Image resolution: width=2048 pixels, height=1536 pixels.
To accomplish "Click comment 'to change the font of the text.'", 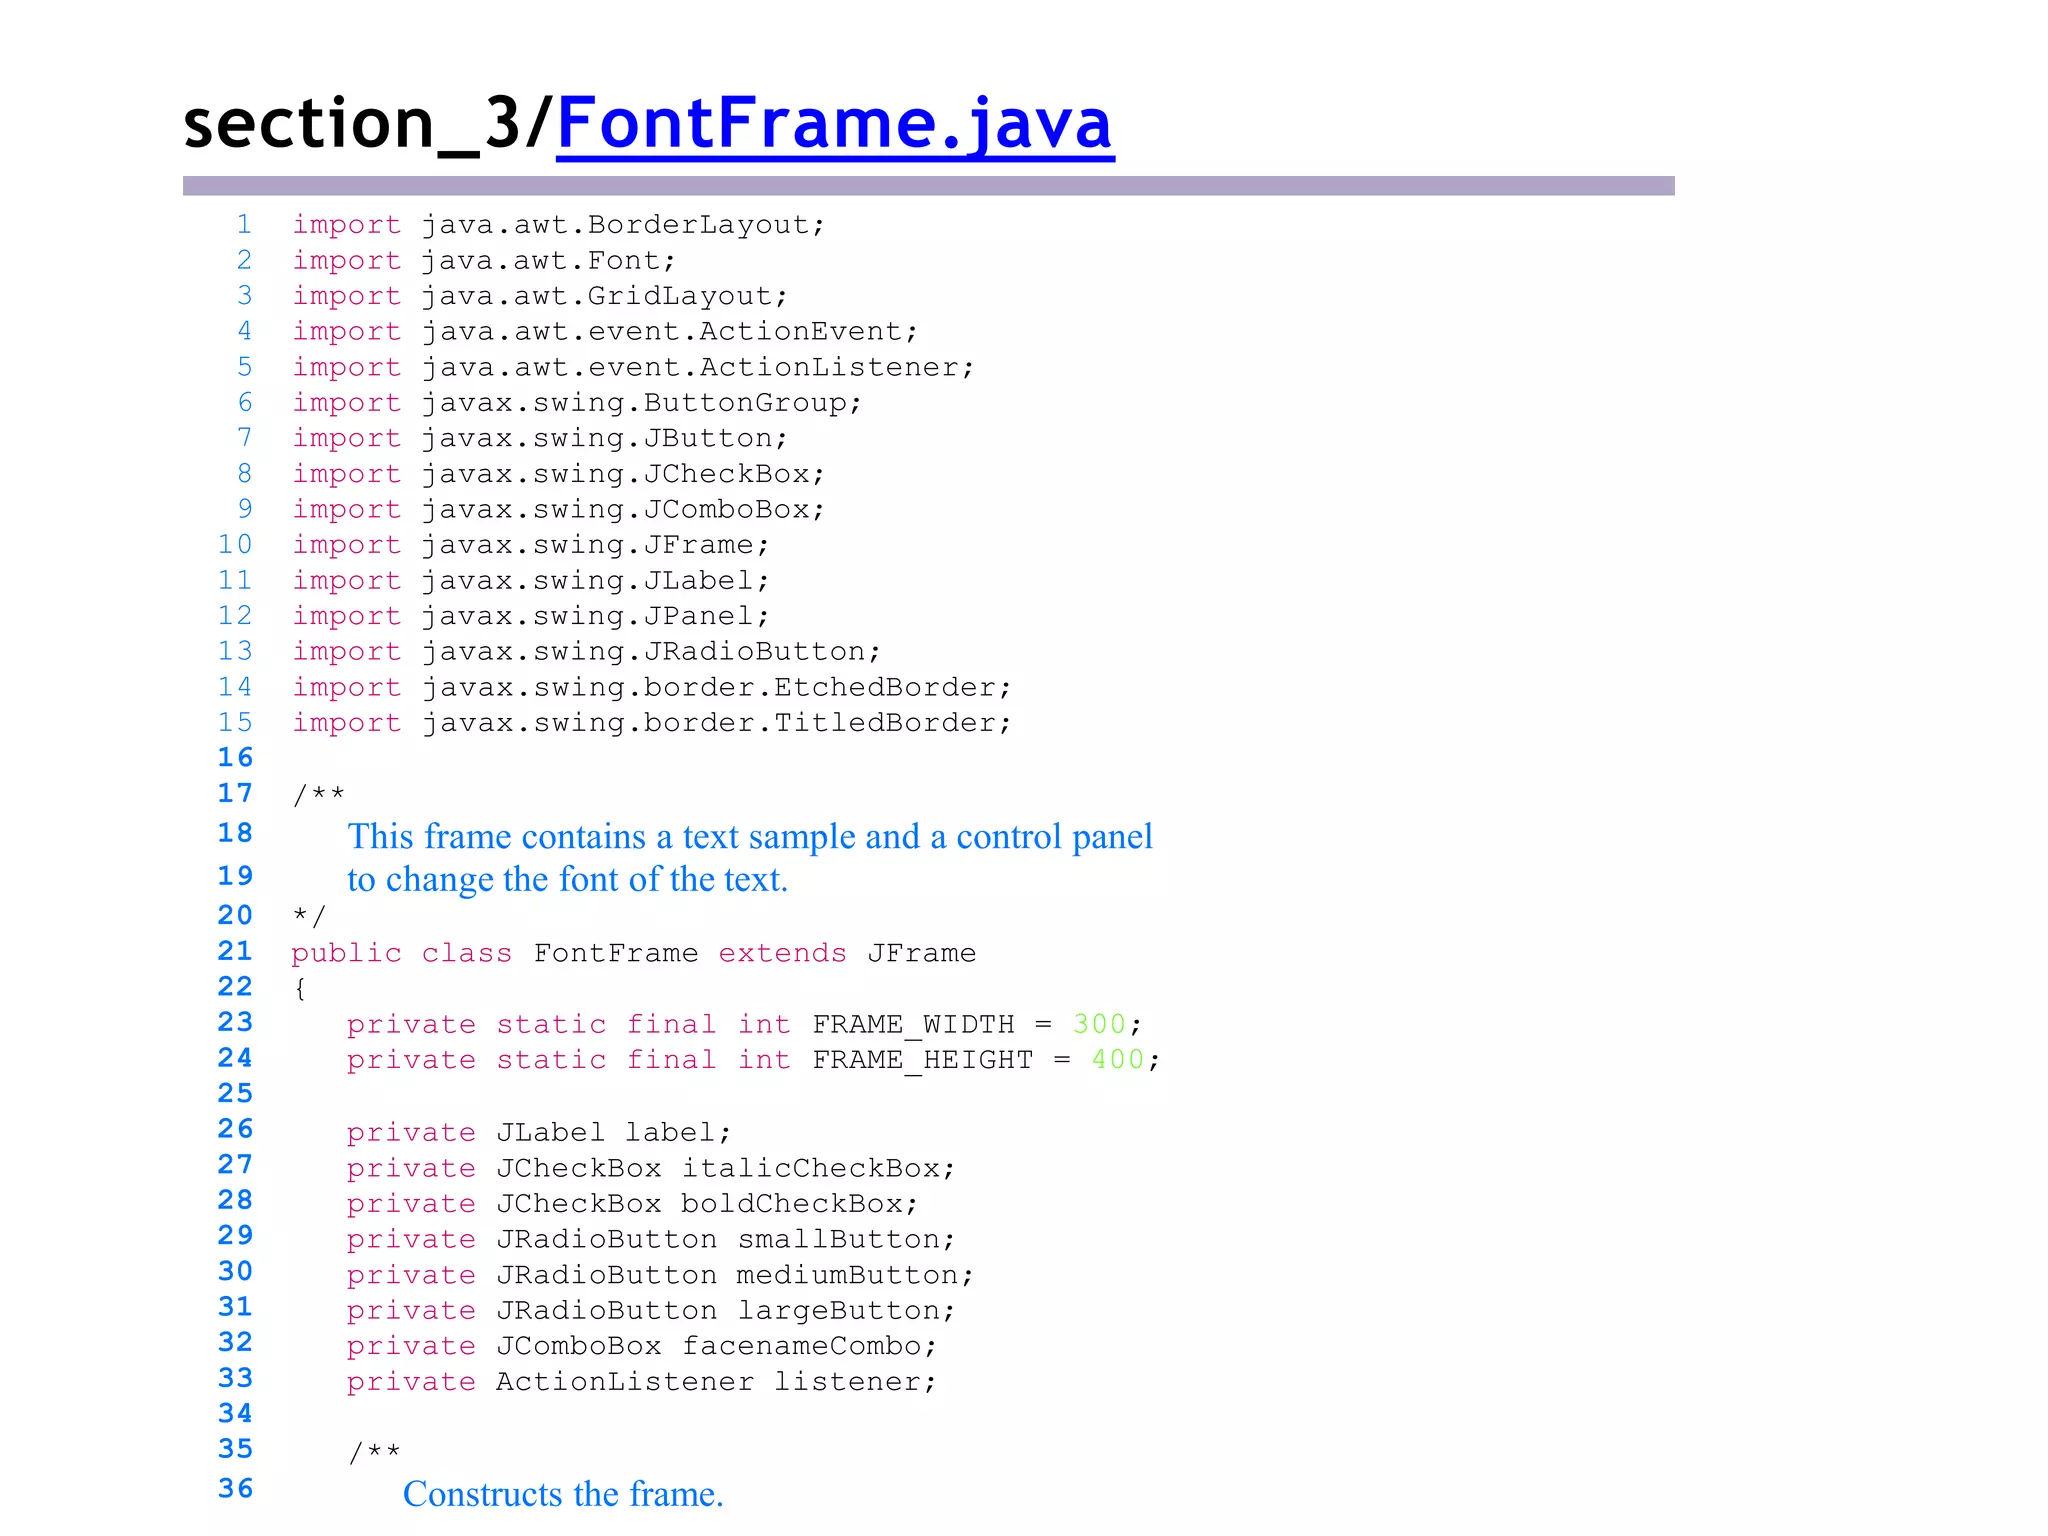I will [568, 880].
